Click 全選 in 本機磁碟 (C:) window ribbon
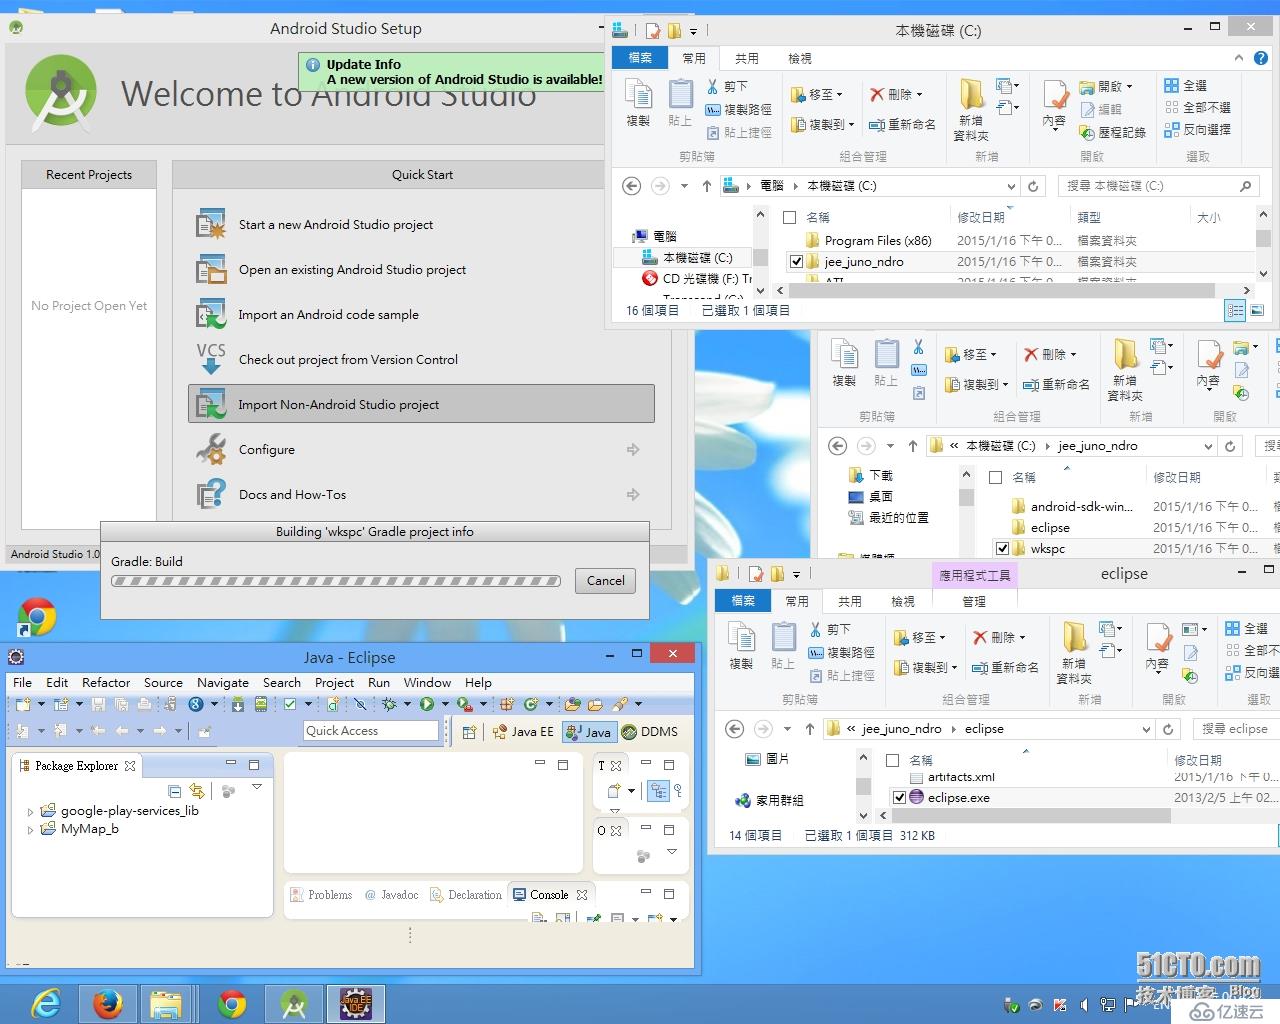Image resolution: width=1280 pixels, height=1024 pixels. tap(1185, 85)
